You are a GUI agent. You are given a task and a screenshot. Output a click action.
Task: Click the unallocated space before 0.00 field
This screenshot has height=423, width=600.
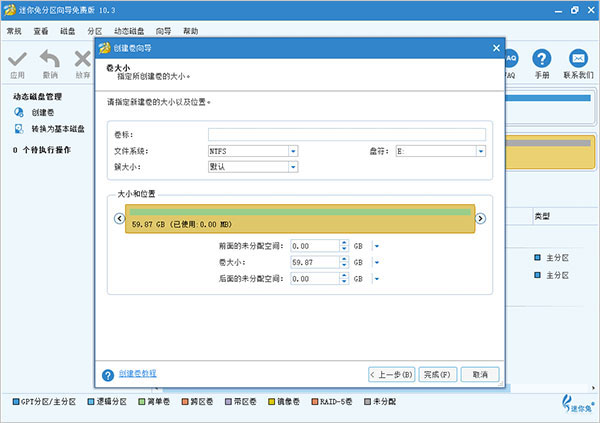pos(315,246)
